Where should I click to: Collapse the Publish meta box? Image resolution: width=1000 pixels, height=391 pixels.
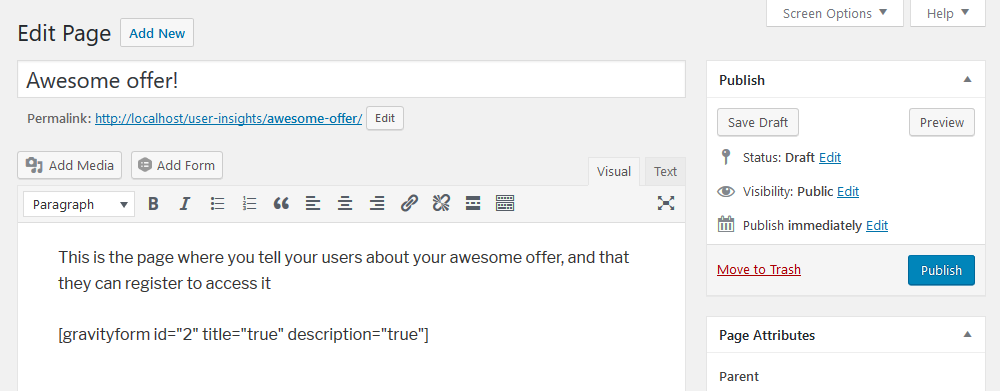point(967,80)
